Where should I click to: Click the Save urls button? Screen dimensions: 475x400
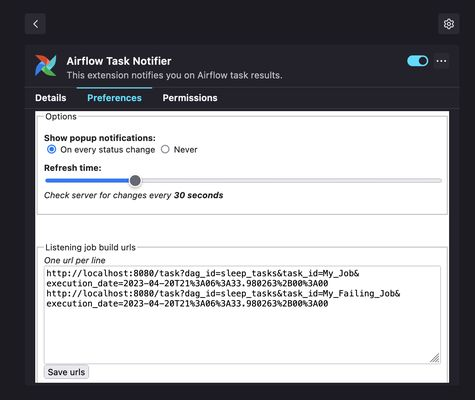coord(66,372)
